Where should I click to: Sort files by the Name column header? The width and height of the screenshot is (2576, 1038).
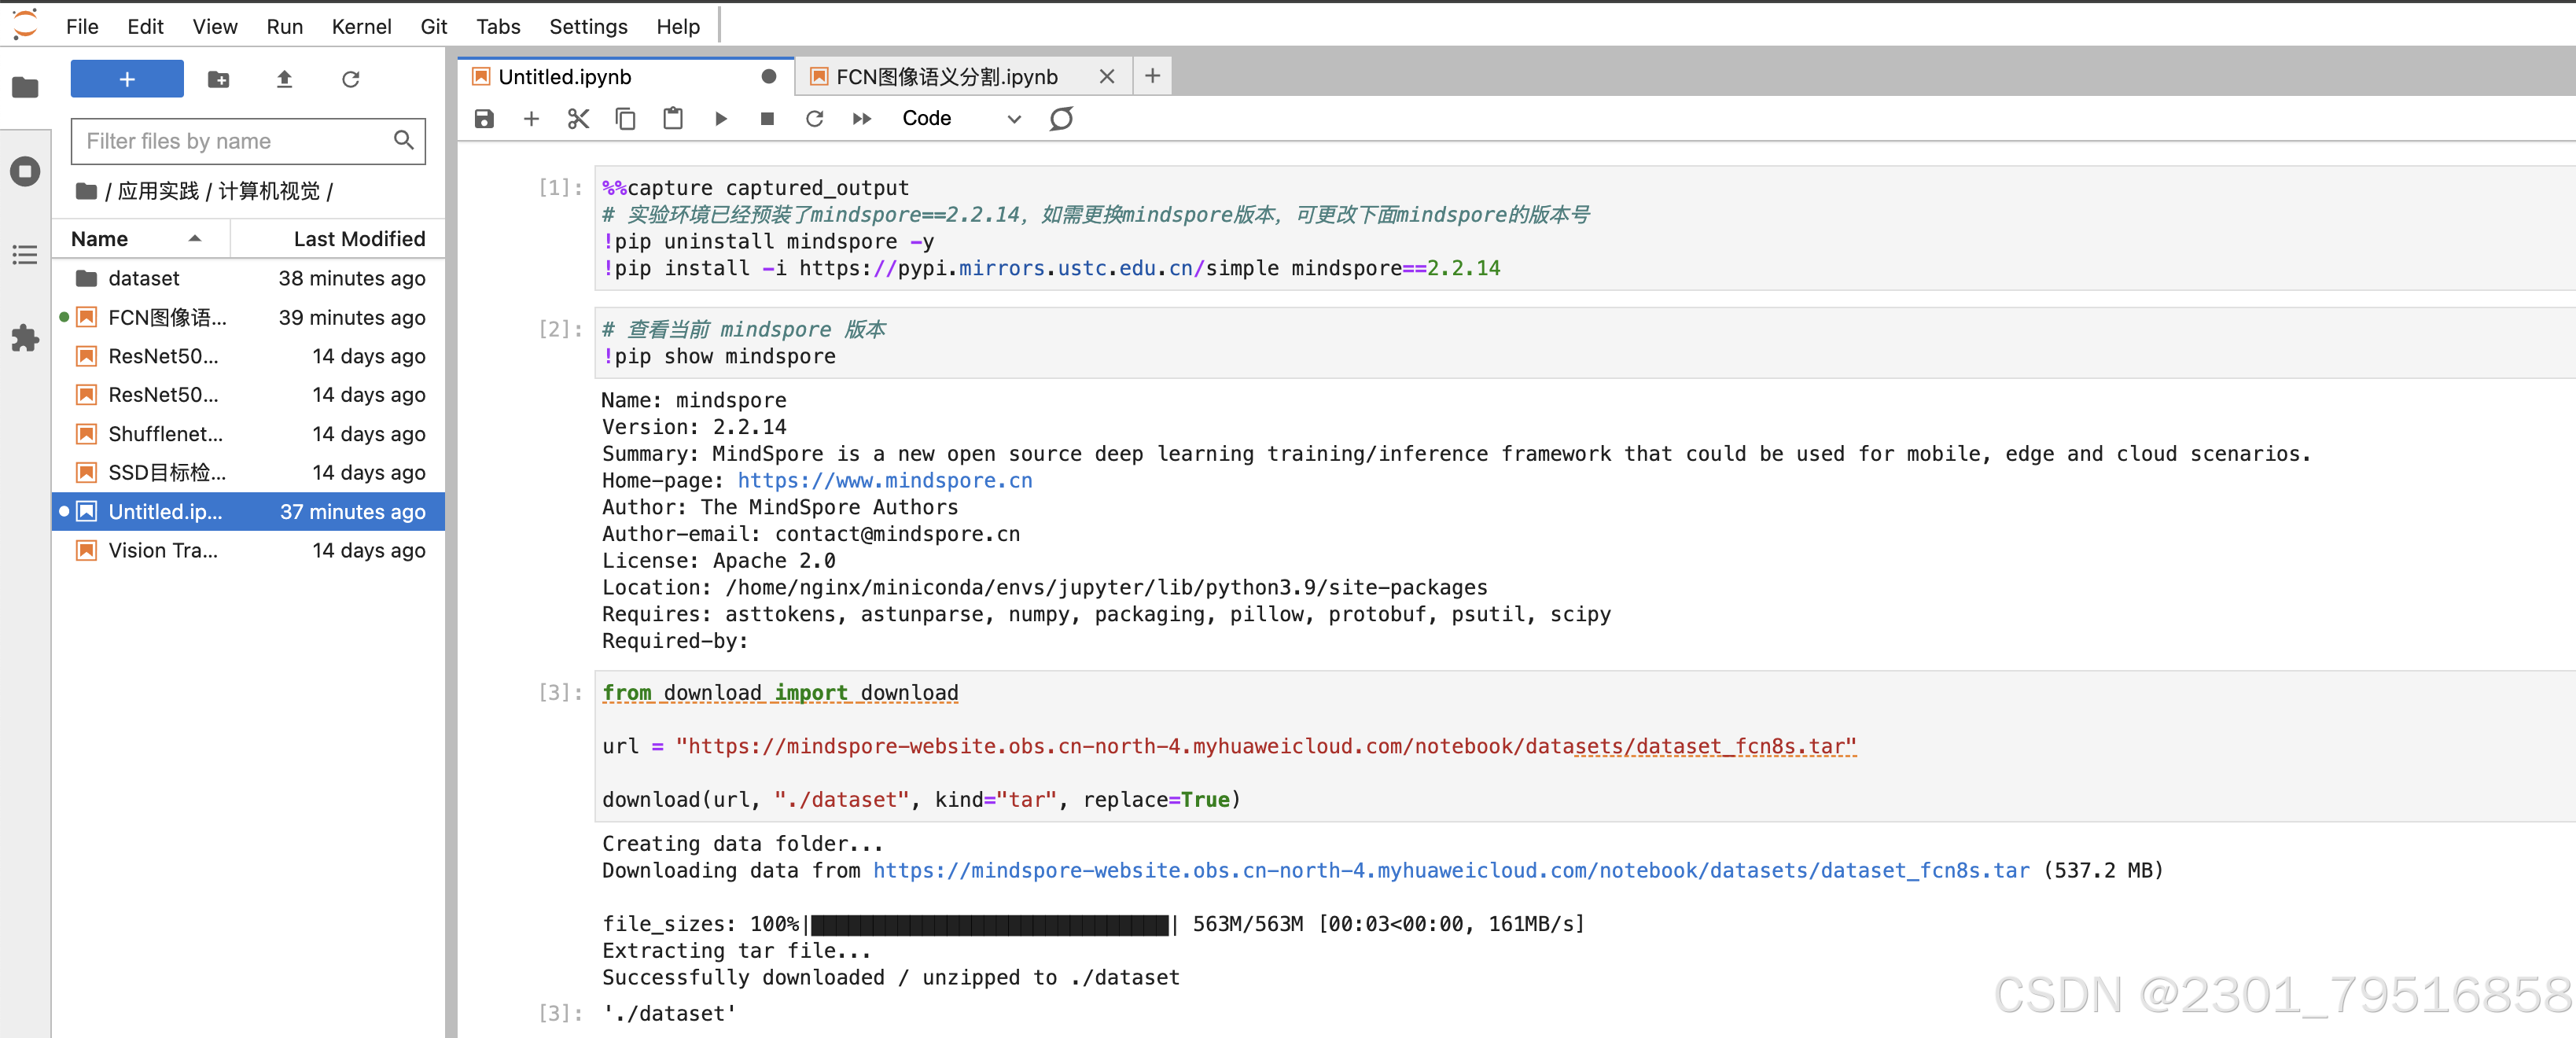(x=100, y=239)
